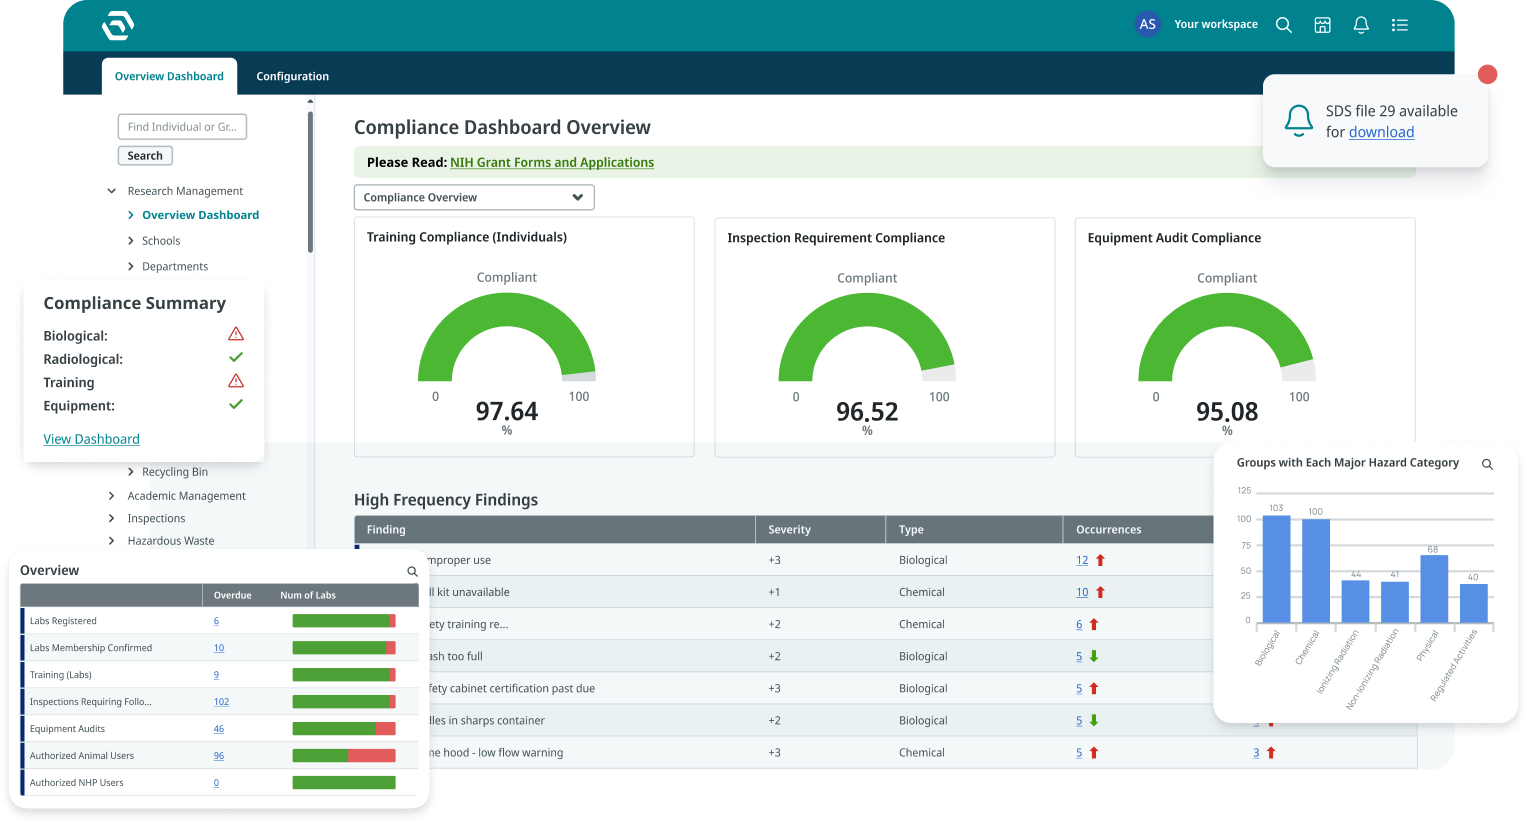The height and width of the screenshot is (824, 1527).
Task: Collapse the Research Management tree node
Action: tap(112, 191)
